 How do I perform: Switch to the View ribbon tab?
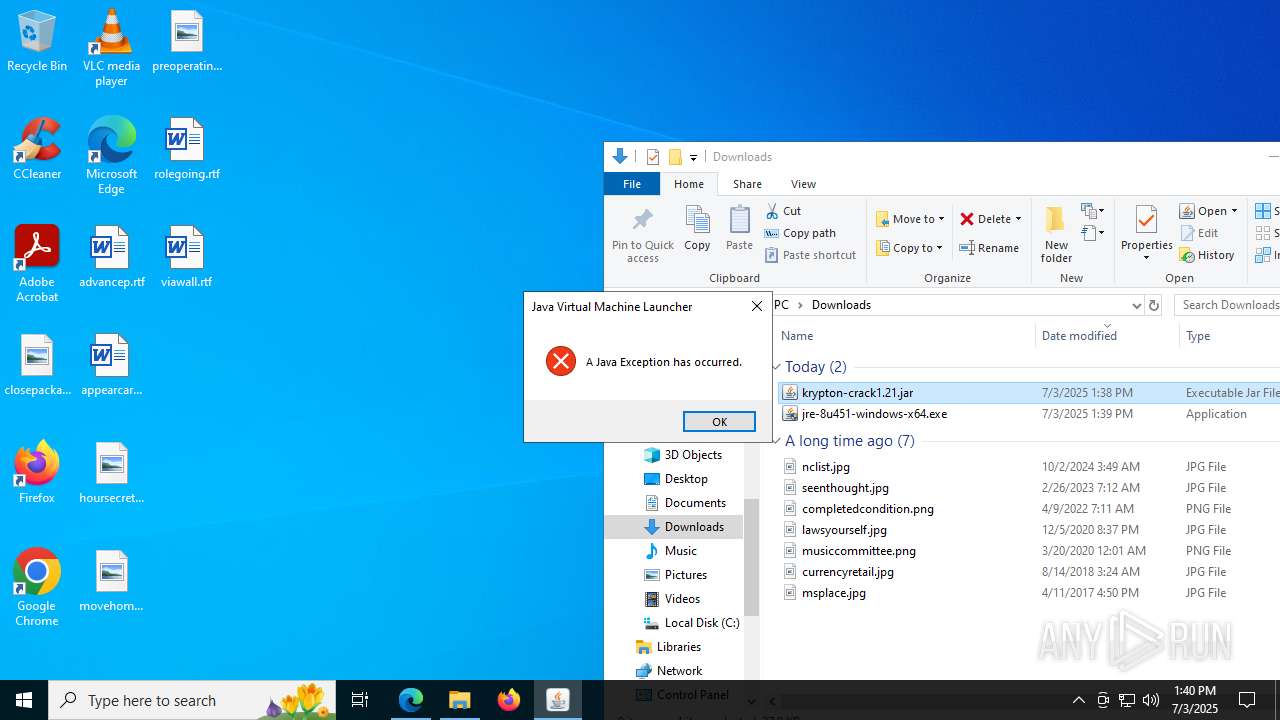point(803,184)
